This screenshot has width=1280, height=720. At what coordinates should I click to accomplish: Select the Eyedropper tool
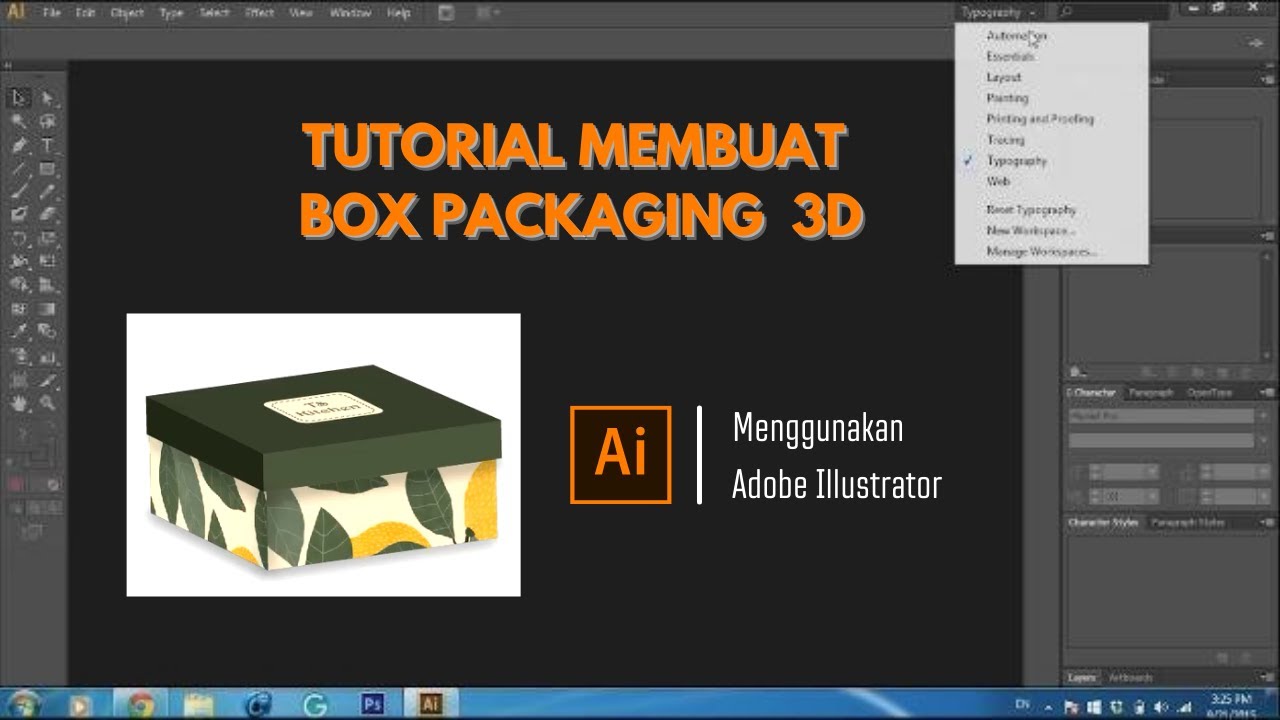19,332
